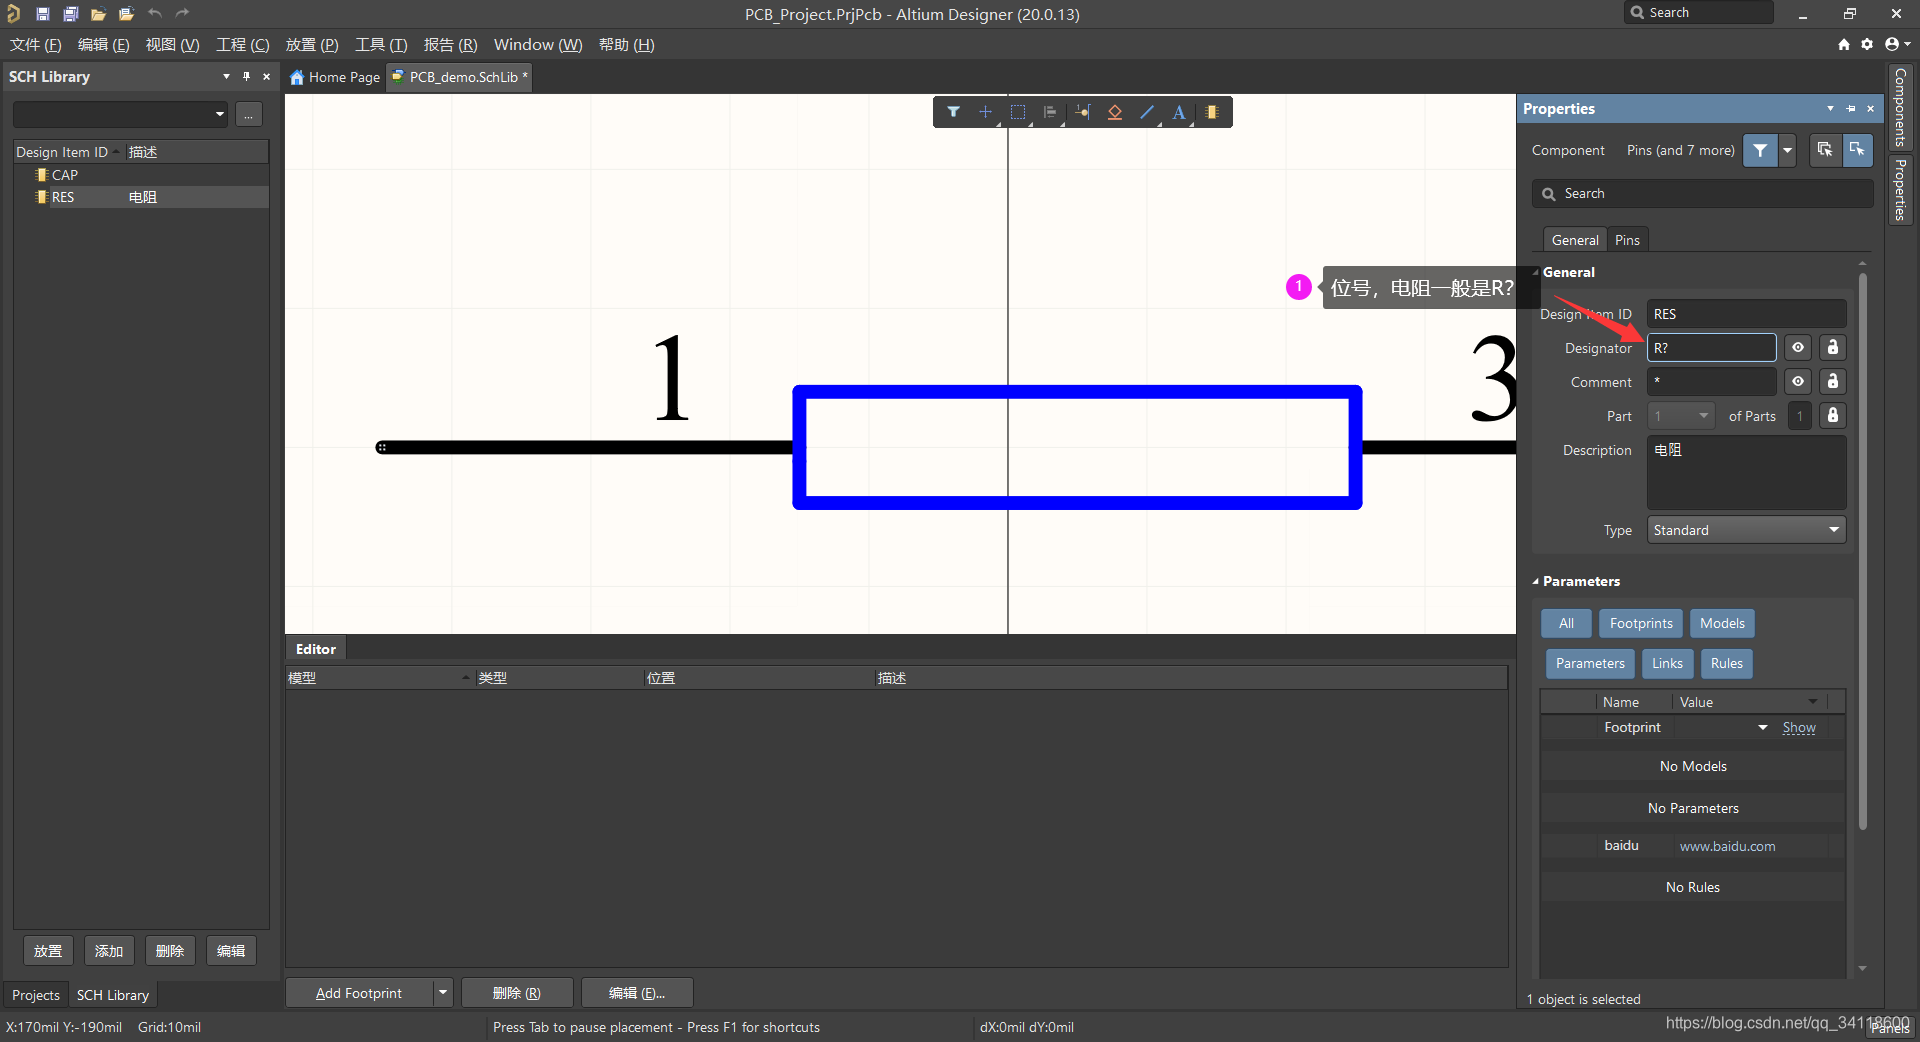This screenshot has height=1042, width=1920.
Task: Click the 放置 button in SCH Library
Action: click(48, 951)
